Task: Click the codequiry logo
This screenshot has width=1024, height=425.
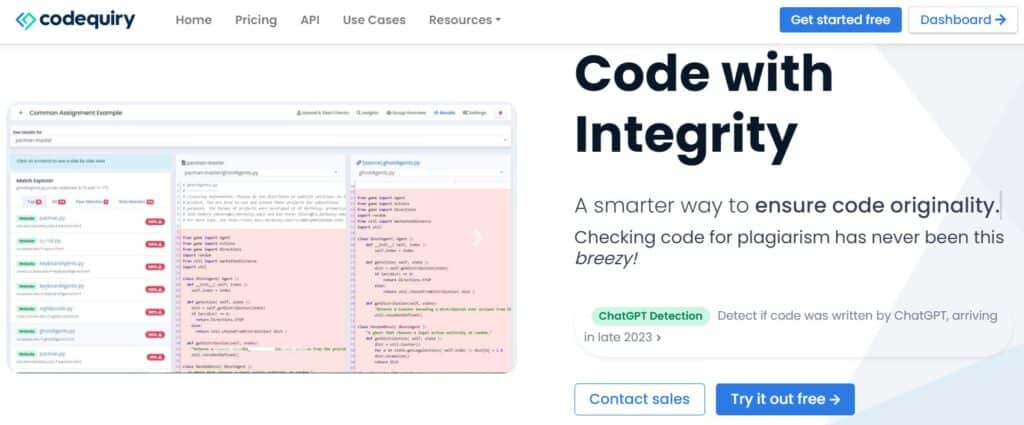Action: [x=75, y=20]
